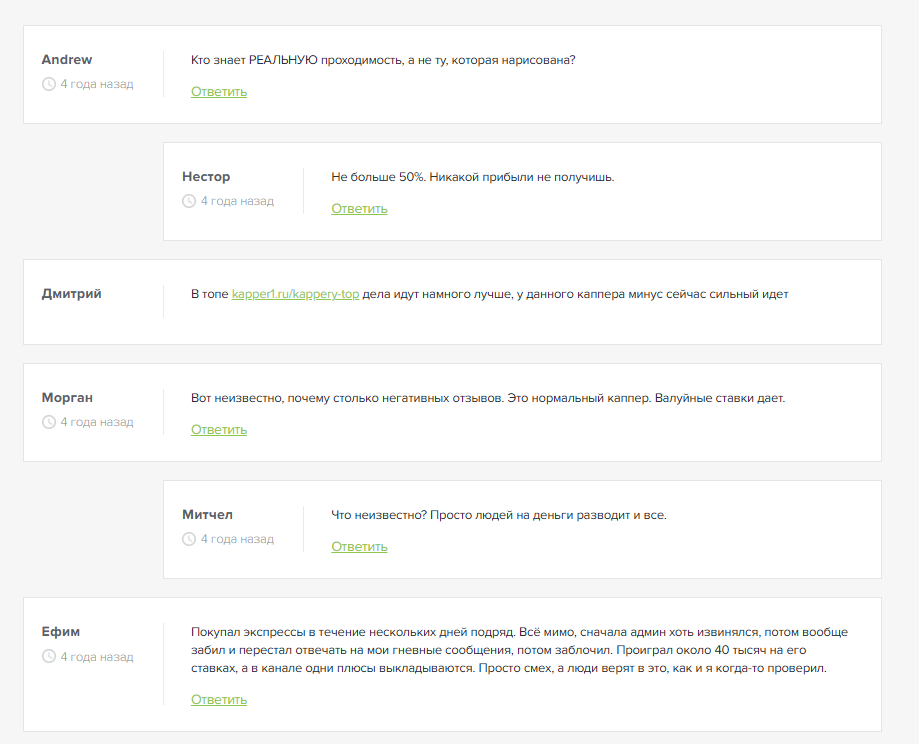The height and width of the screenshot is (744, 919).
Task: Click the clock icon under Ефим's name
Action: pos(48,657)
